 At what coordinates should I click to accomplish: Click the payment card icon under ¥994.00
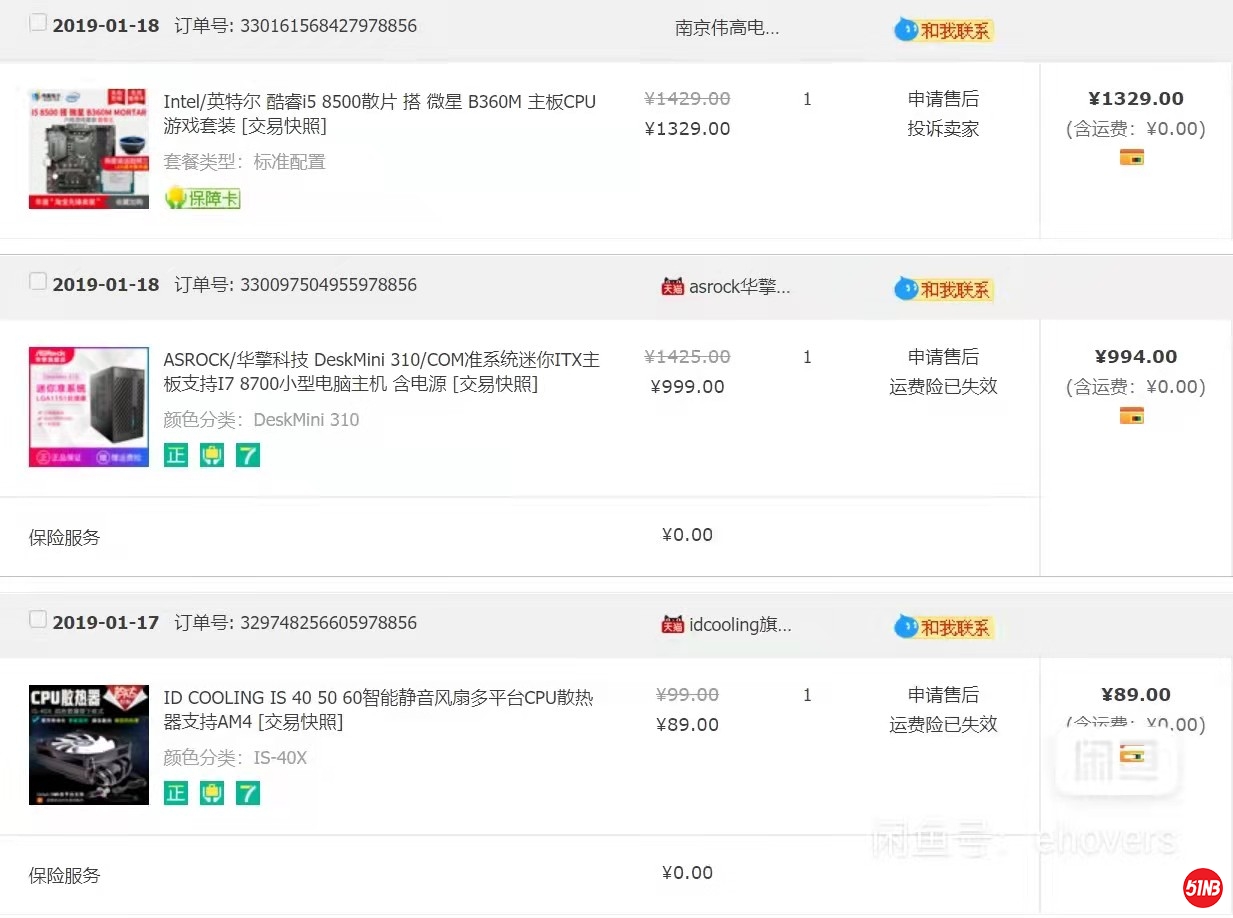click(x=1131, y=415)
